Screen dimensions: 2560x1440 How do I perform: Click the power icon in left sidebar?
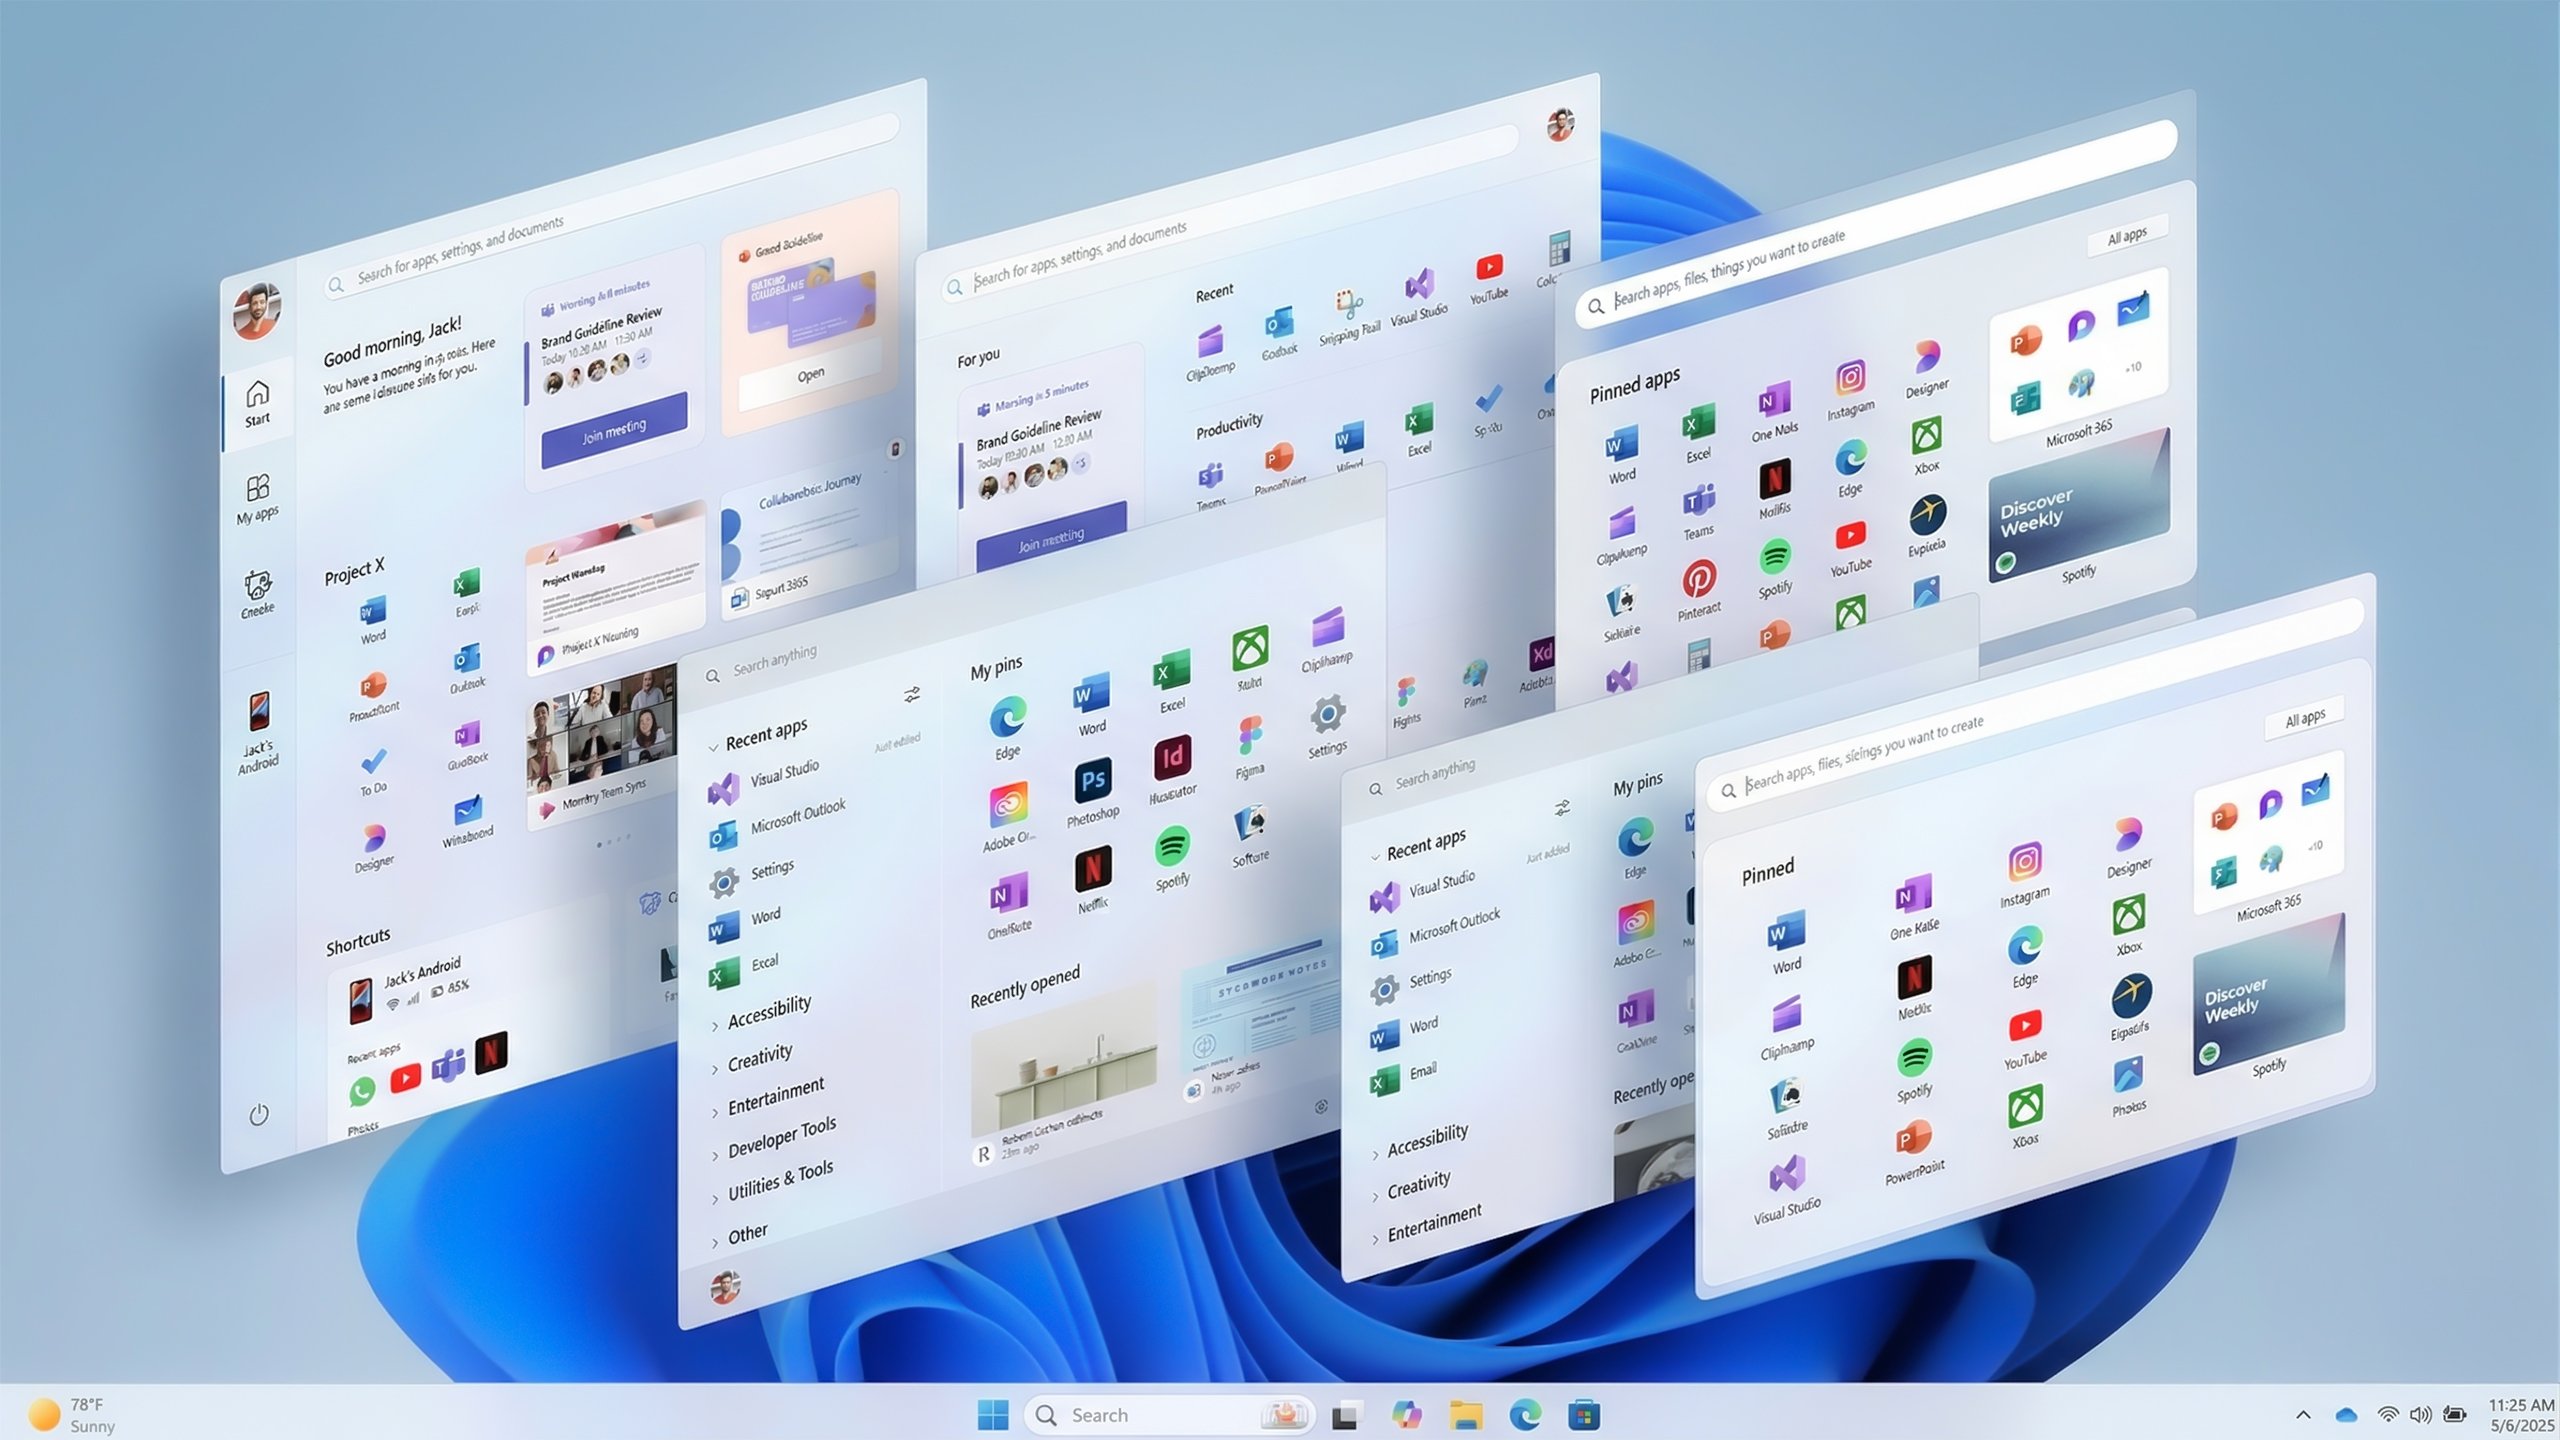[x=259, y=1114]
